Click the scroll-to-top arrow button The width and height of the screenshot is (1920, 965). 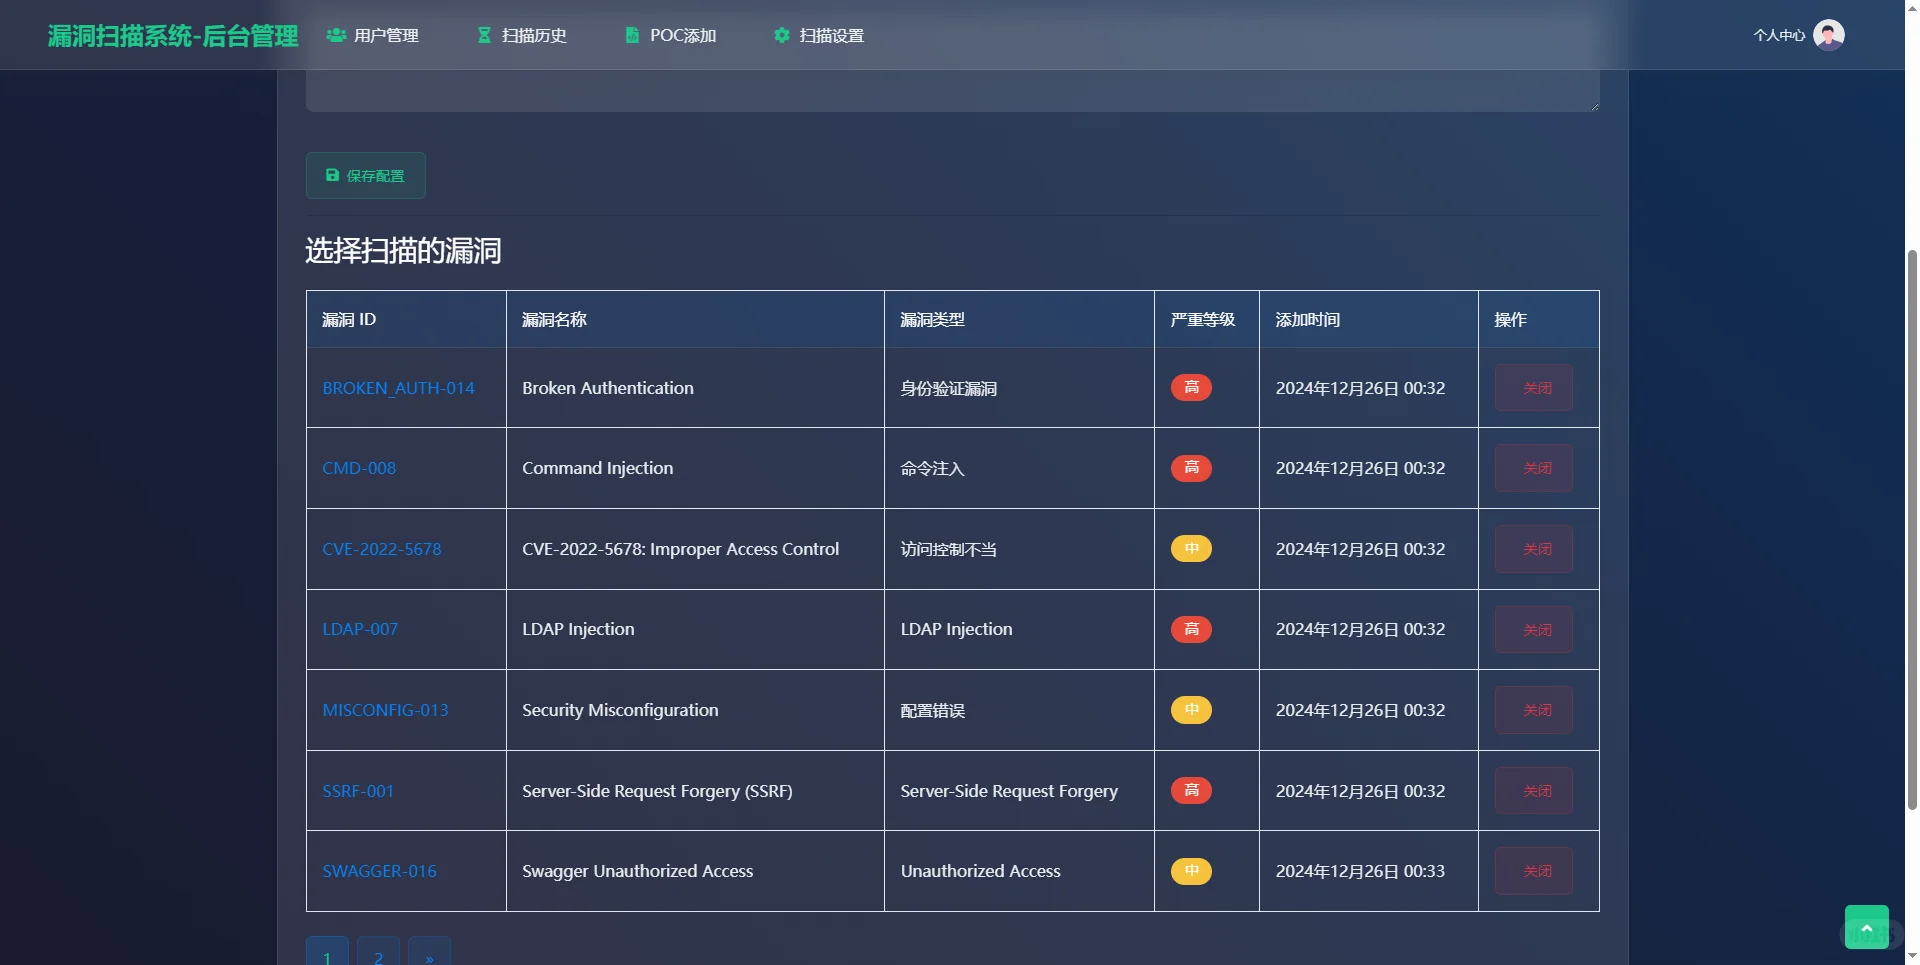pyautogui.click(x=1866, y=927)
